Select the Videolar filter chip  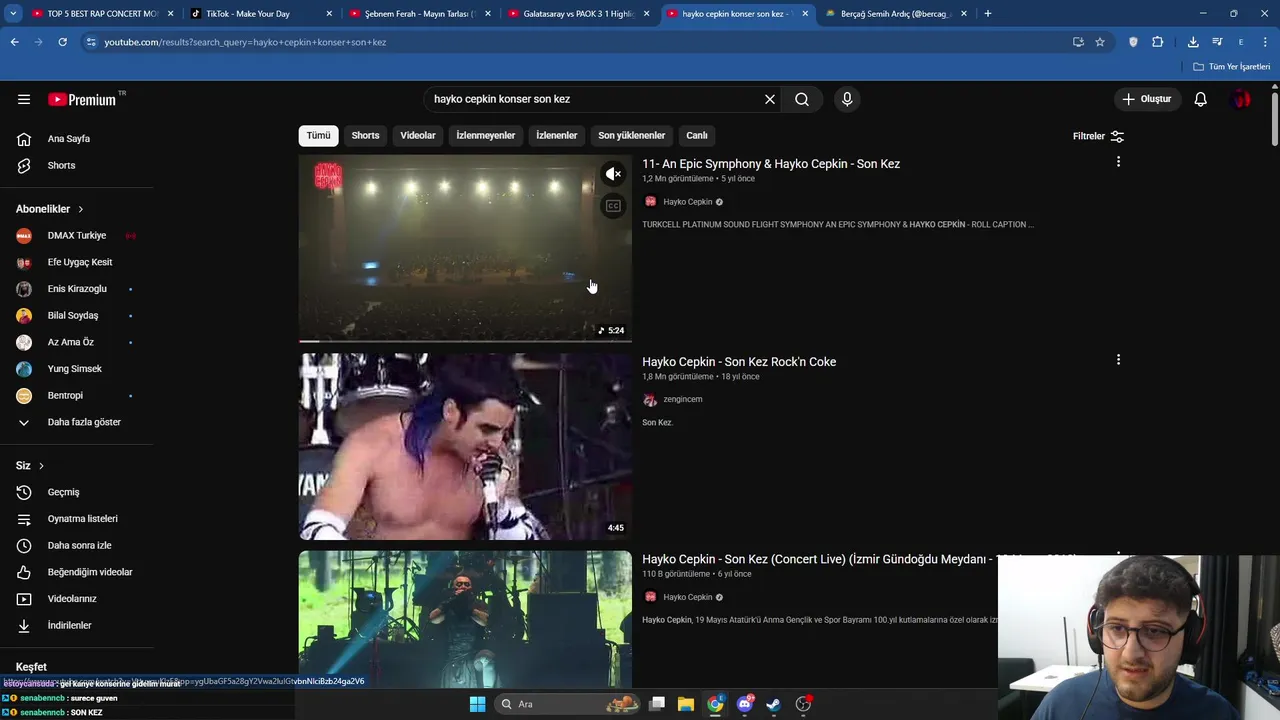point(418,135)
